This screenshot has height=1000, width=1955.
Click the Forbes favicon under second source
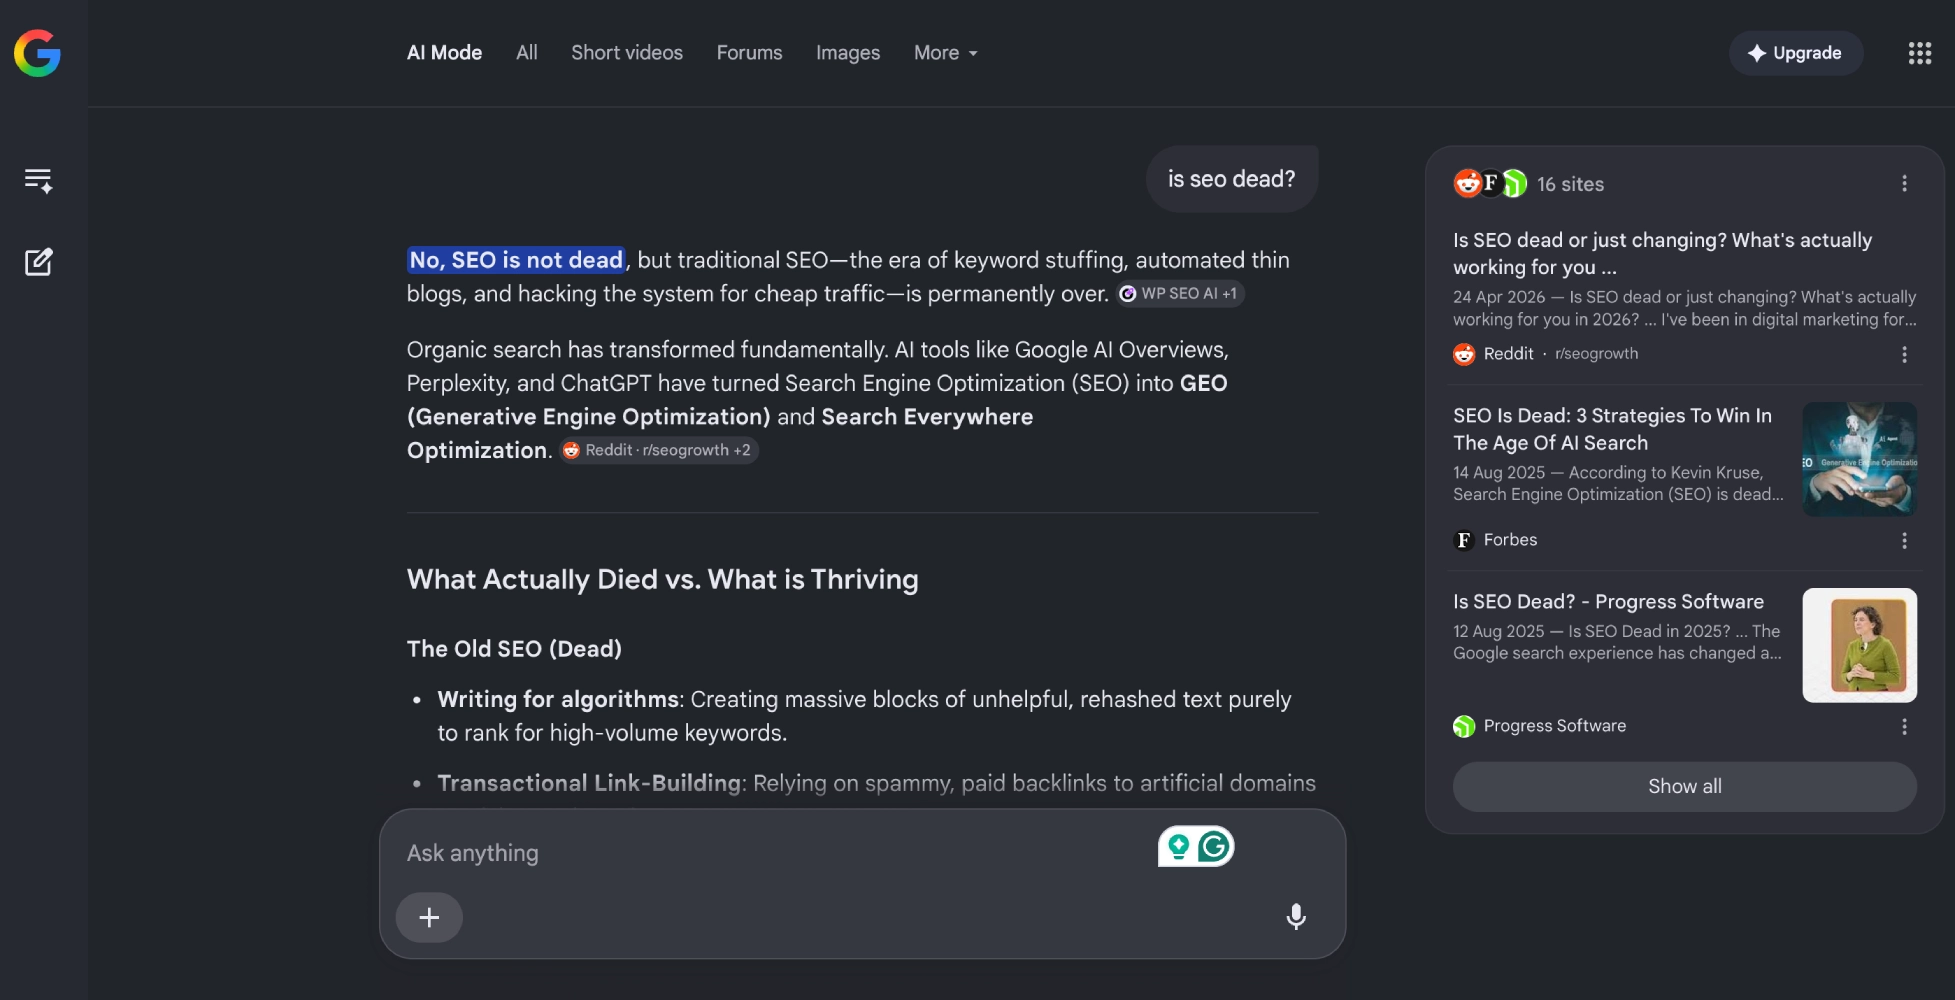click(1464, 540)
